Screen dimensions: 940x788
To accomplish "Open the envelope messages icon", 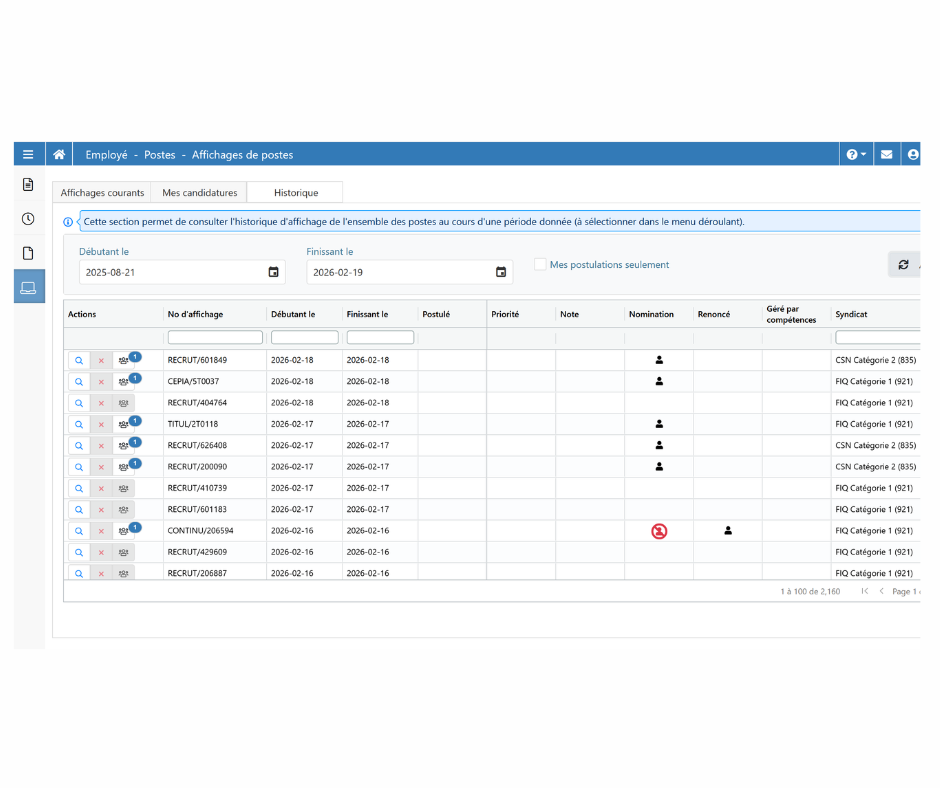I will point(886,155).
